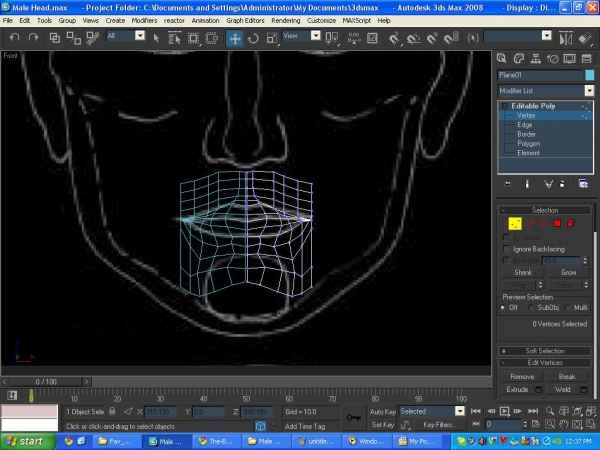Click the time slider 0 / 100 handle
600x450 pixels.
click(46, 382)
